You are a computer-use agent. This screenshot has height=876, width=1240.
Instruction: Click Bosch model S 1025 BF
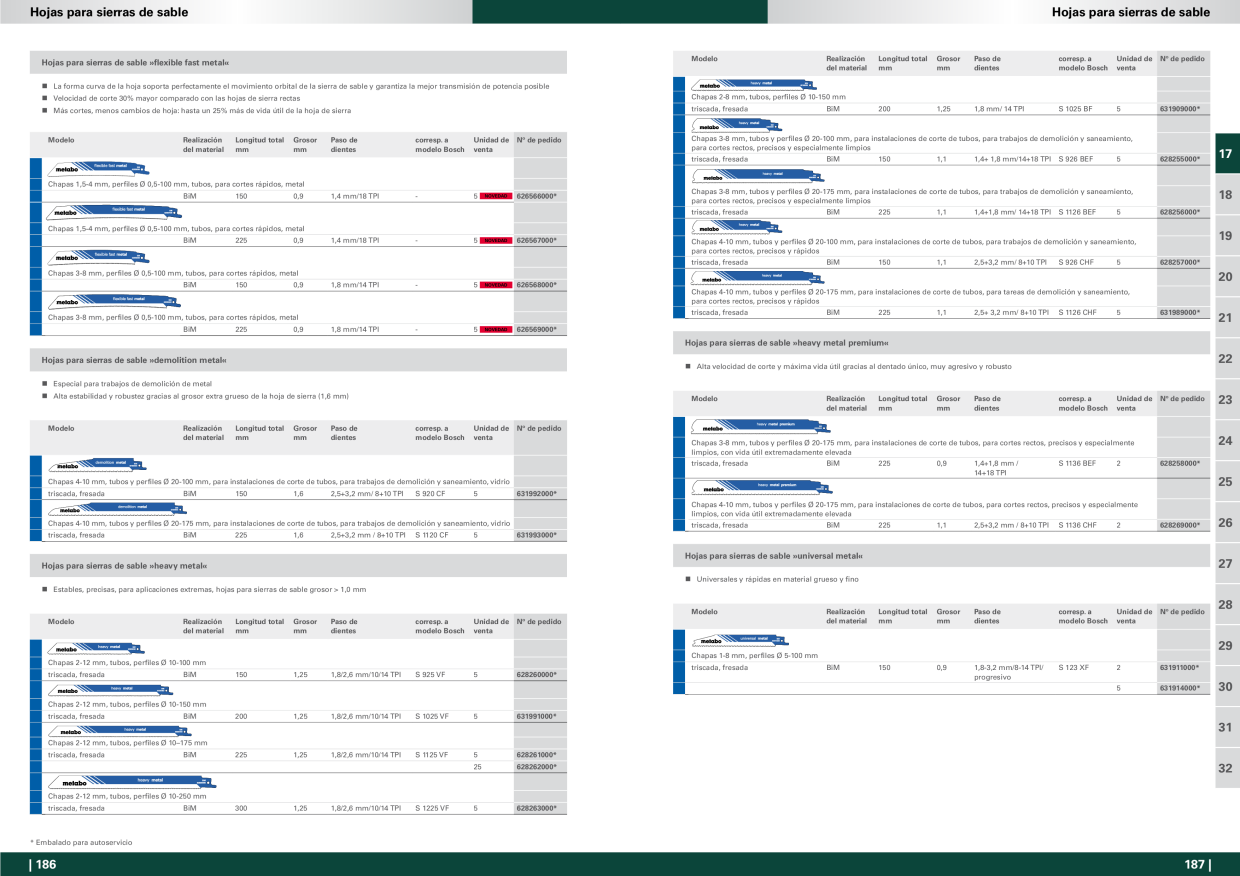(1075, 108)
